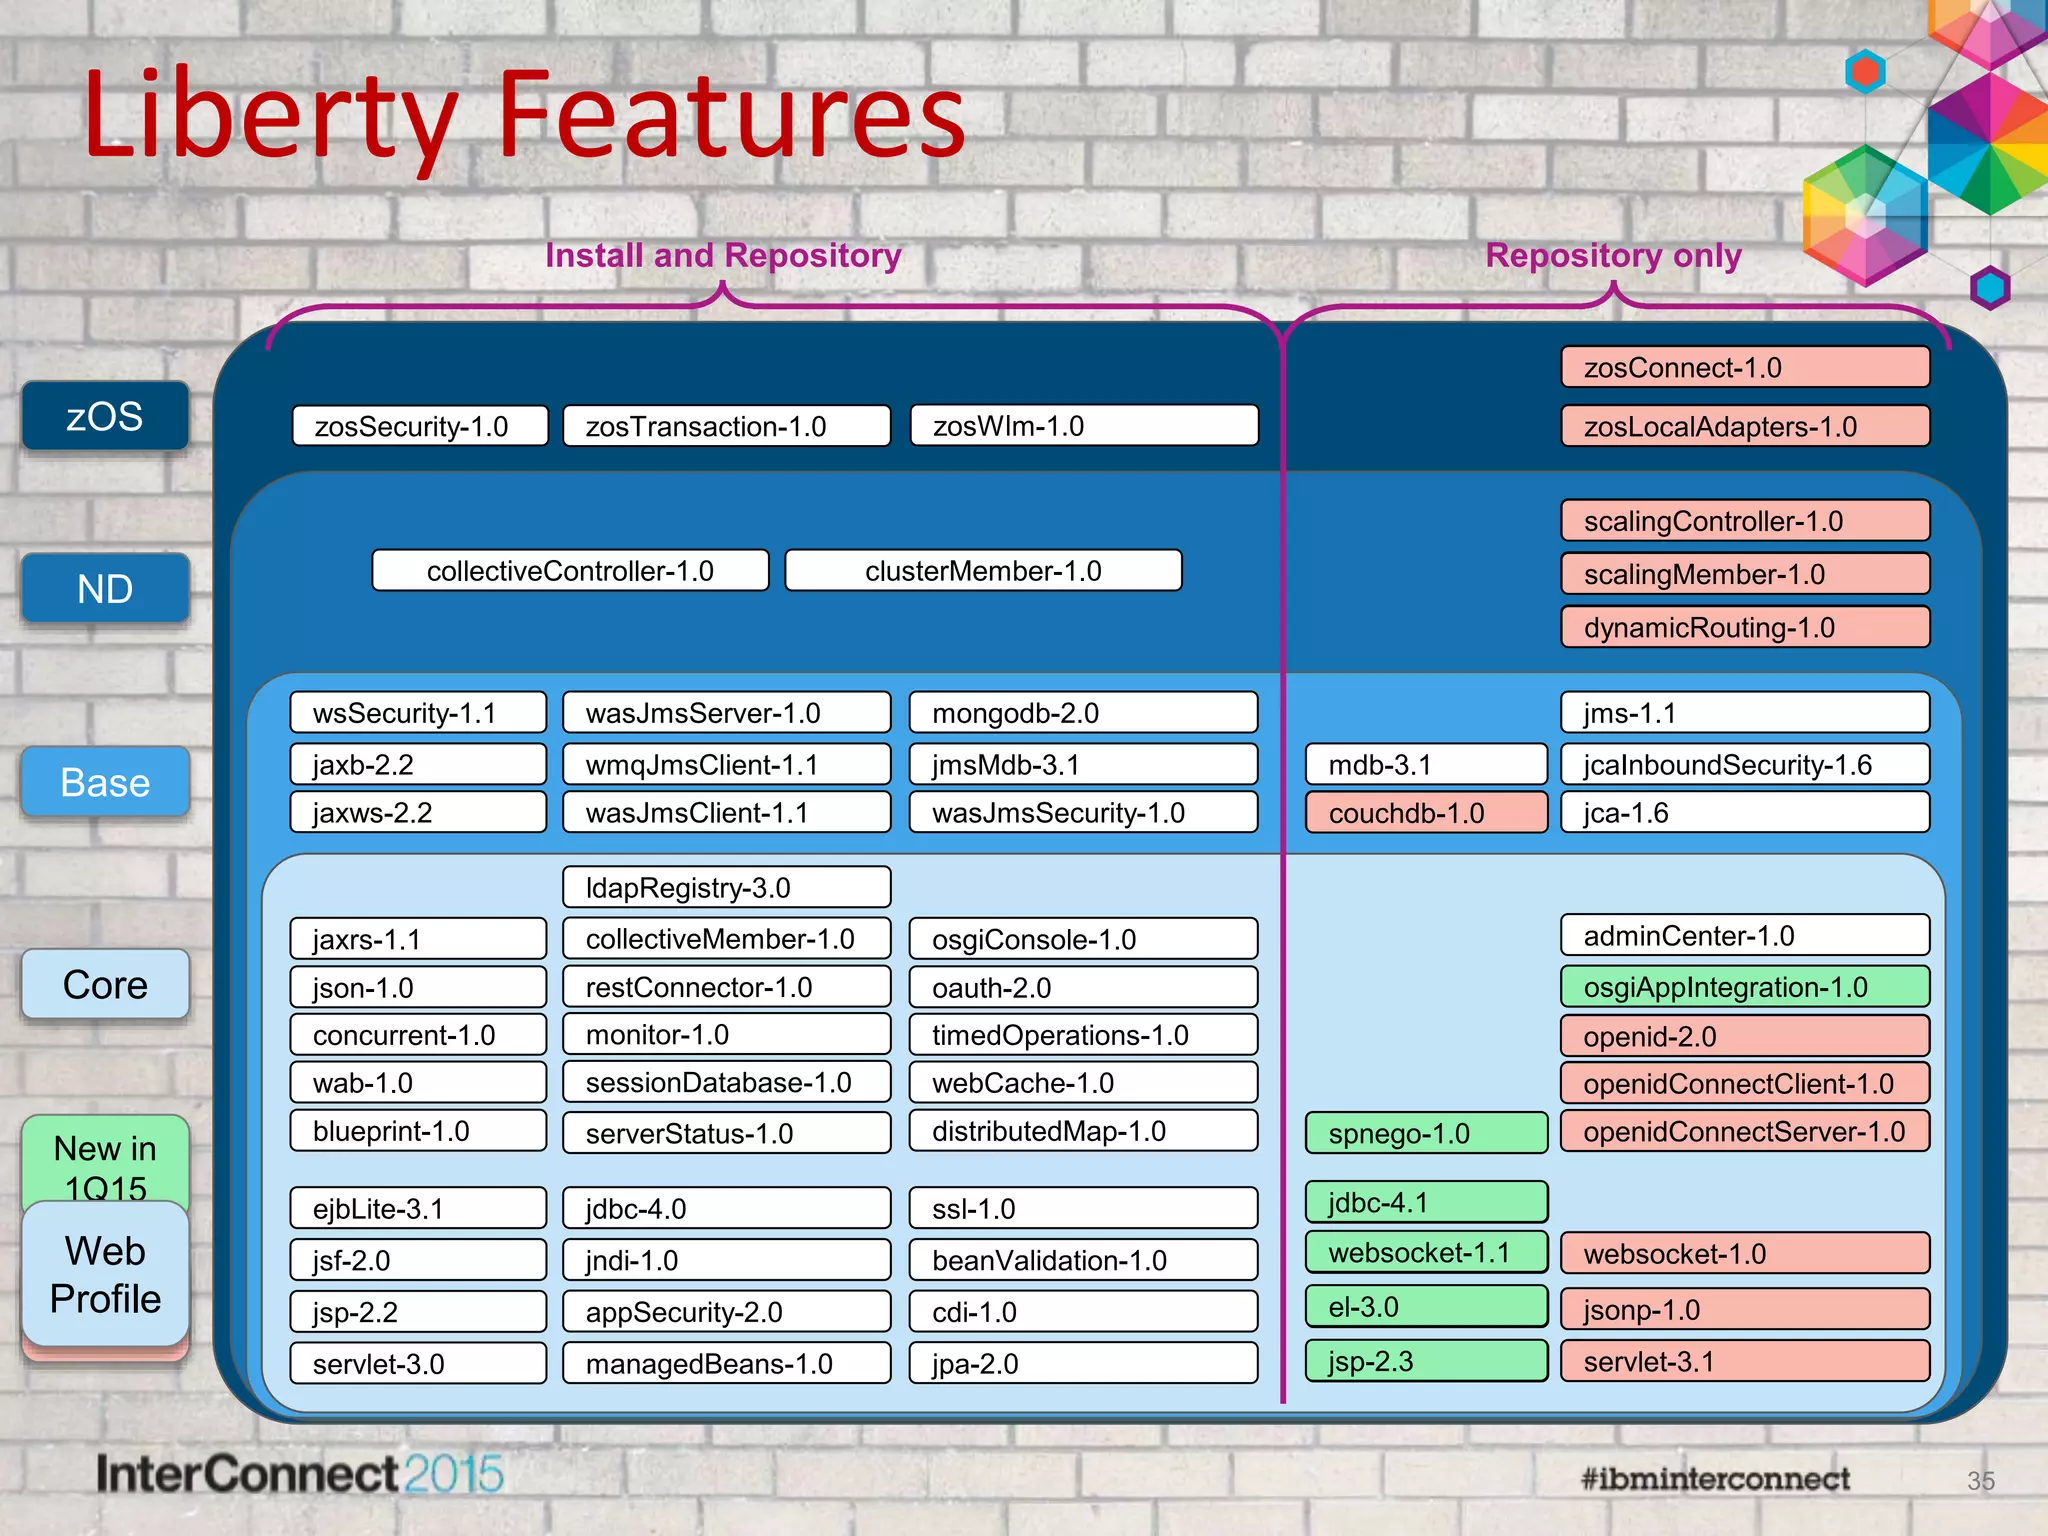This screenshot has width=2048, height=1536.
Task: Click the green spnego-1.0 feature box
Action: (1425, 1133)
